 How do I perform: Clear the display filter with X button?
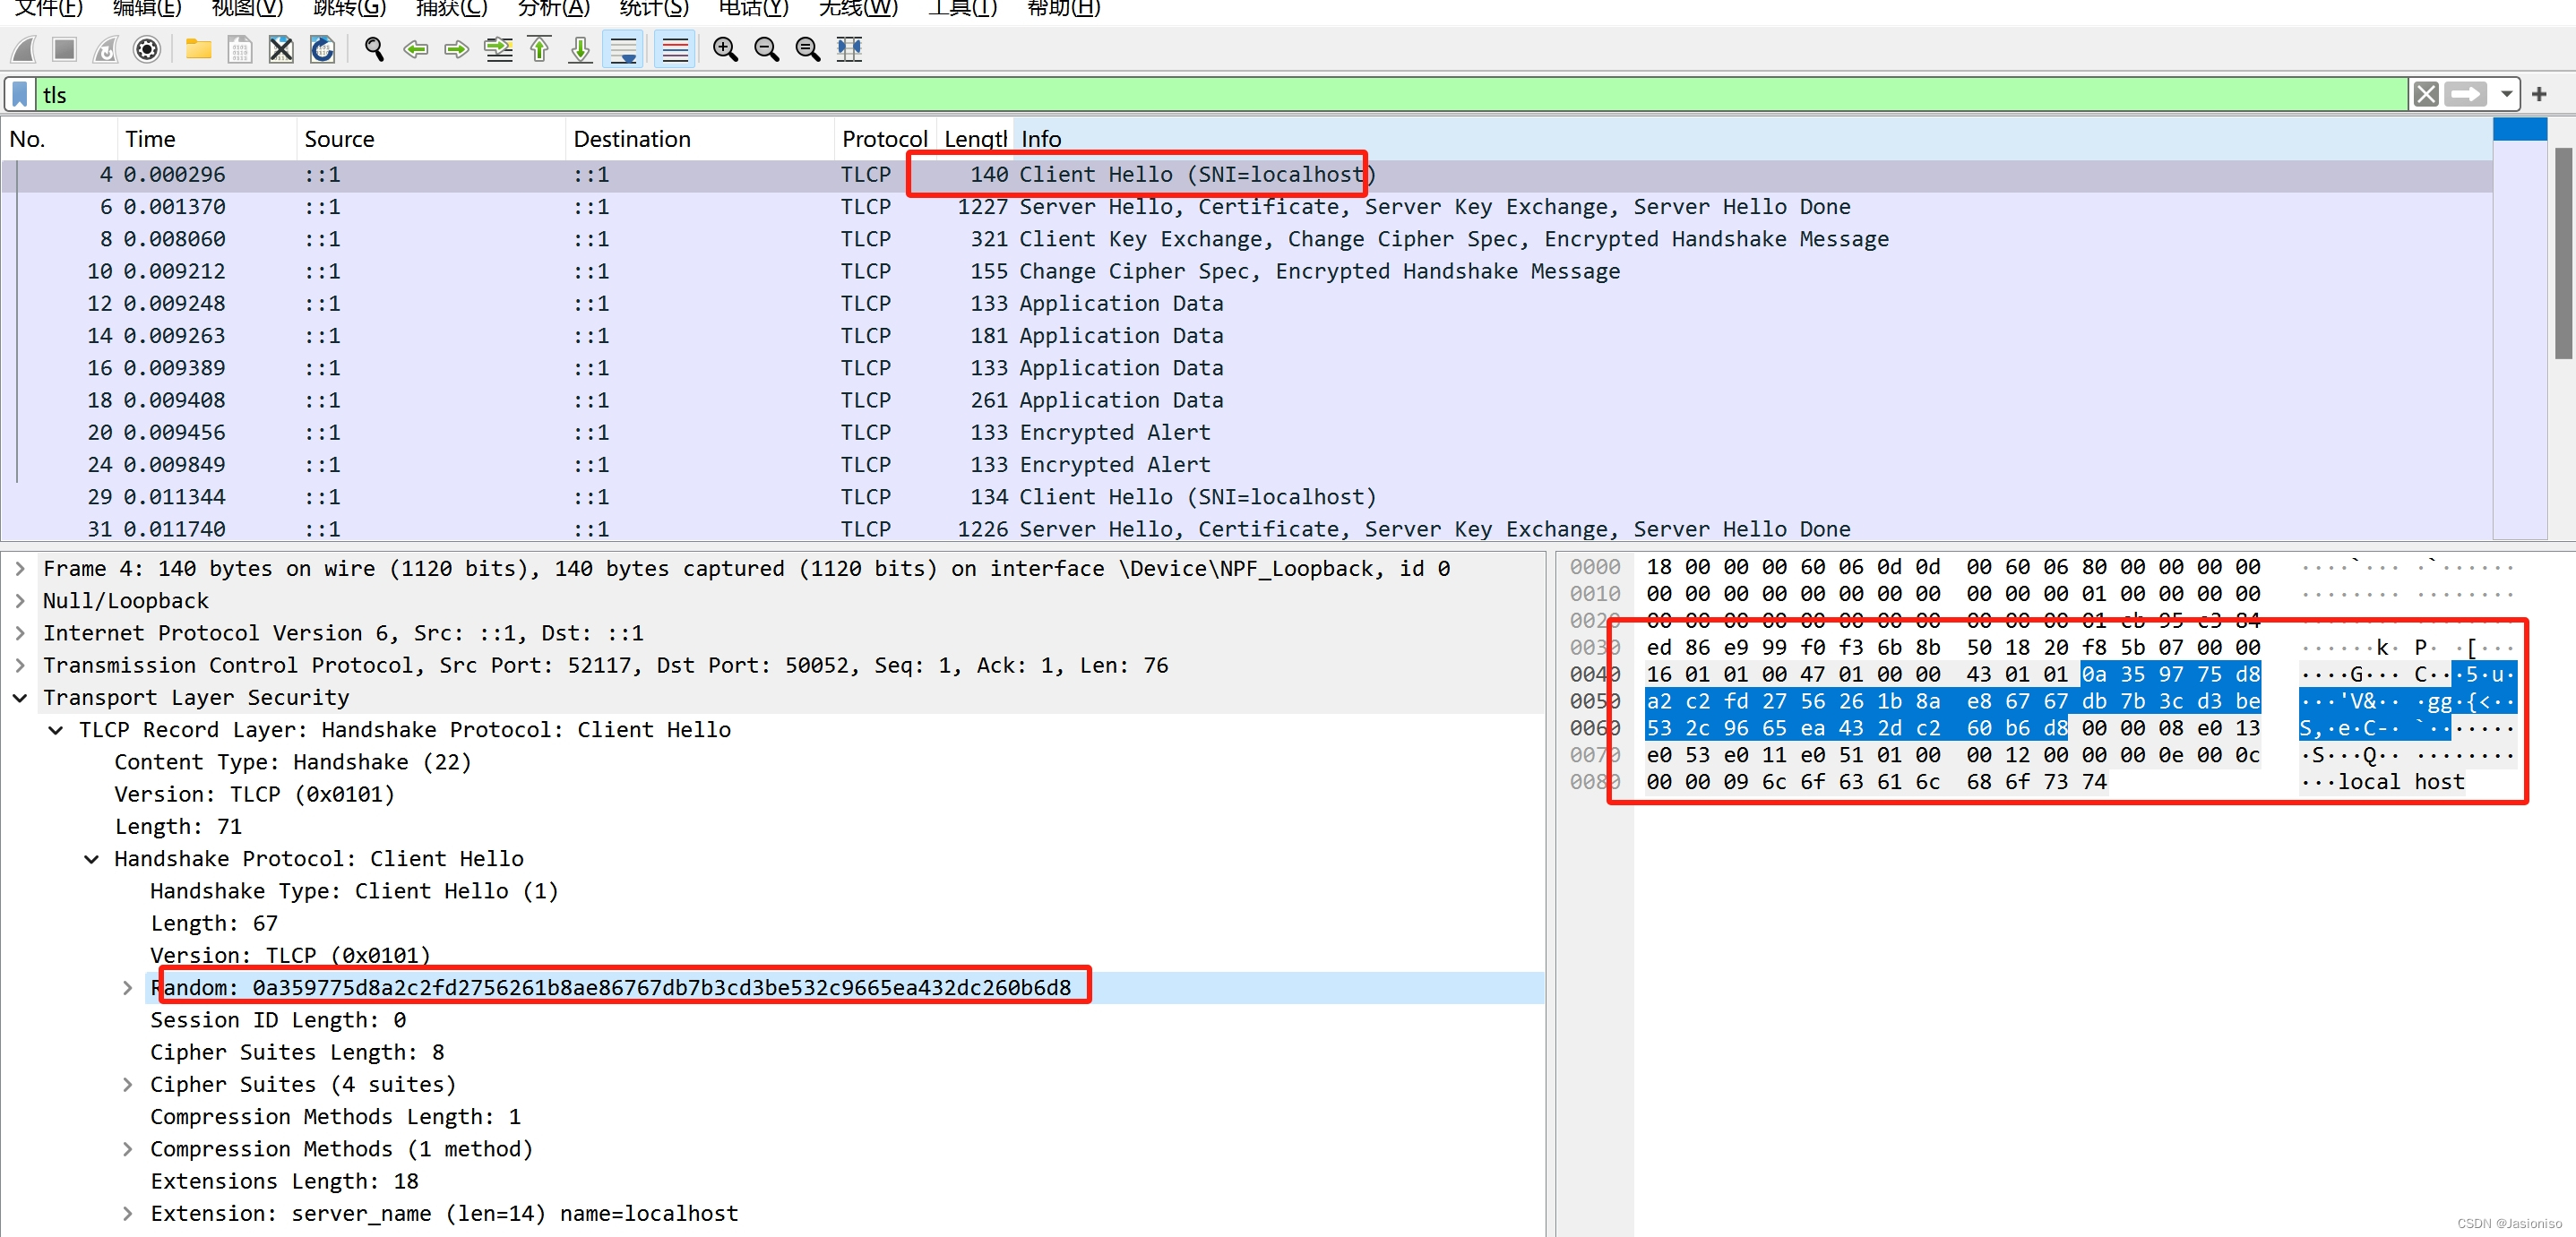2425,95
